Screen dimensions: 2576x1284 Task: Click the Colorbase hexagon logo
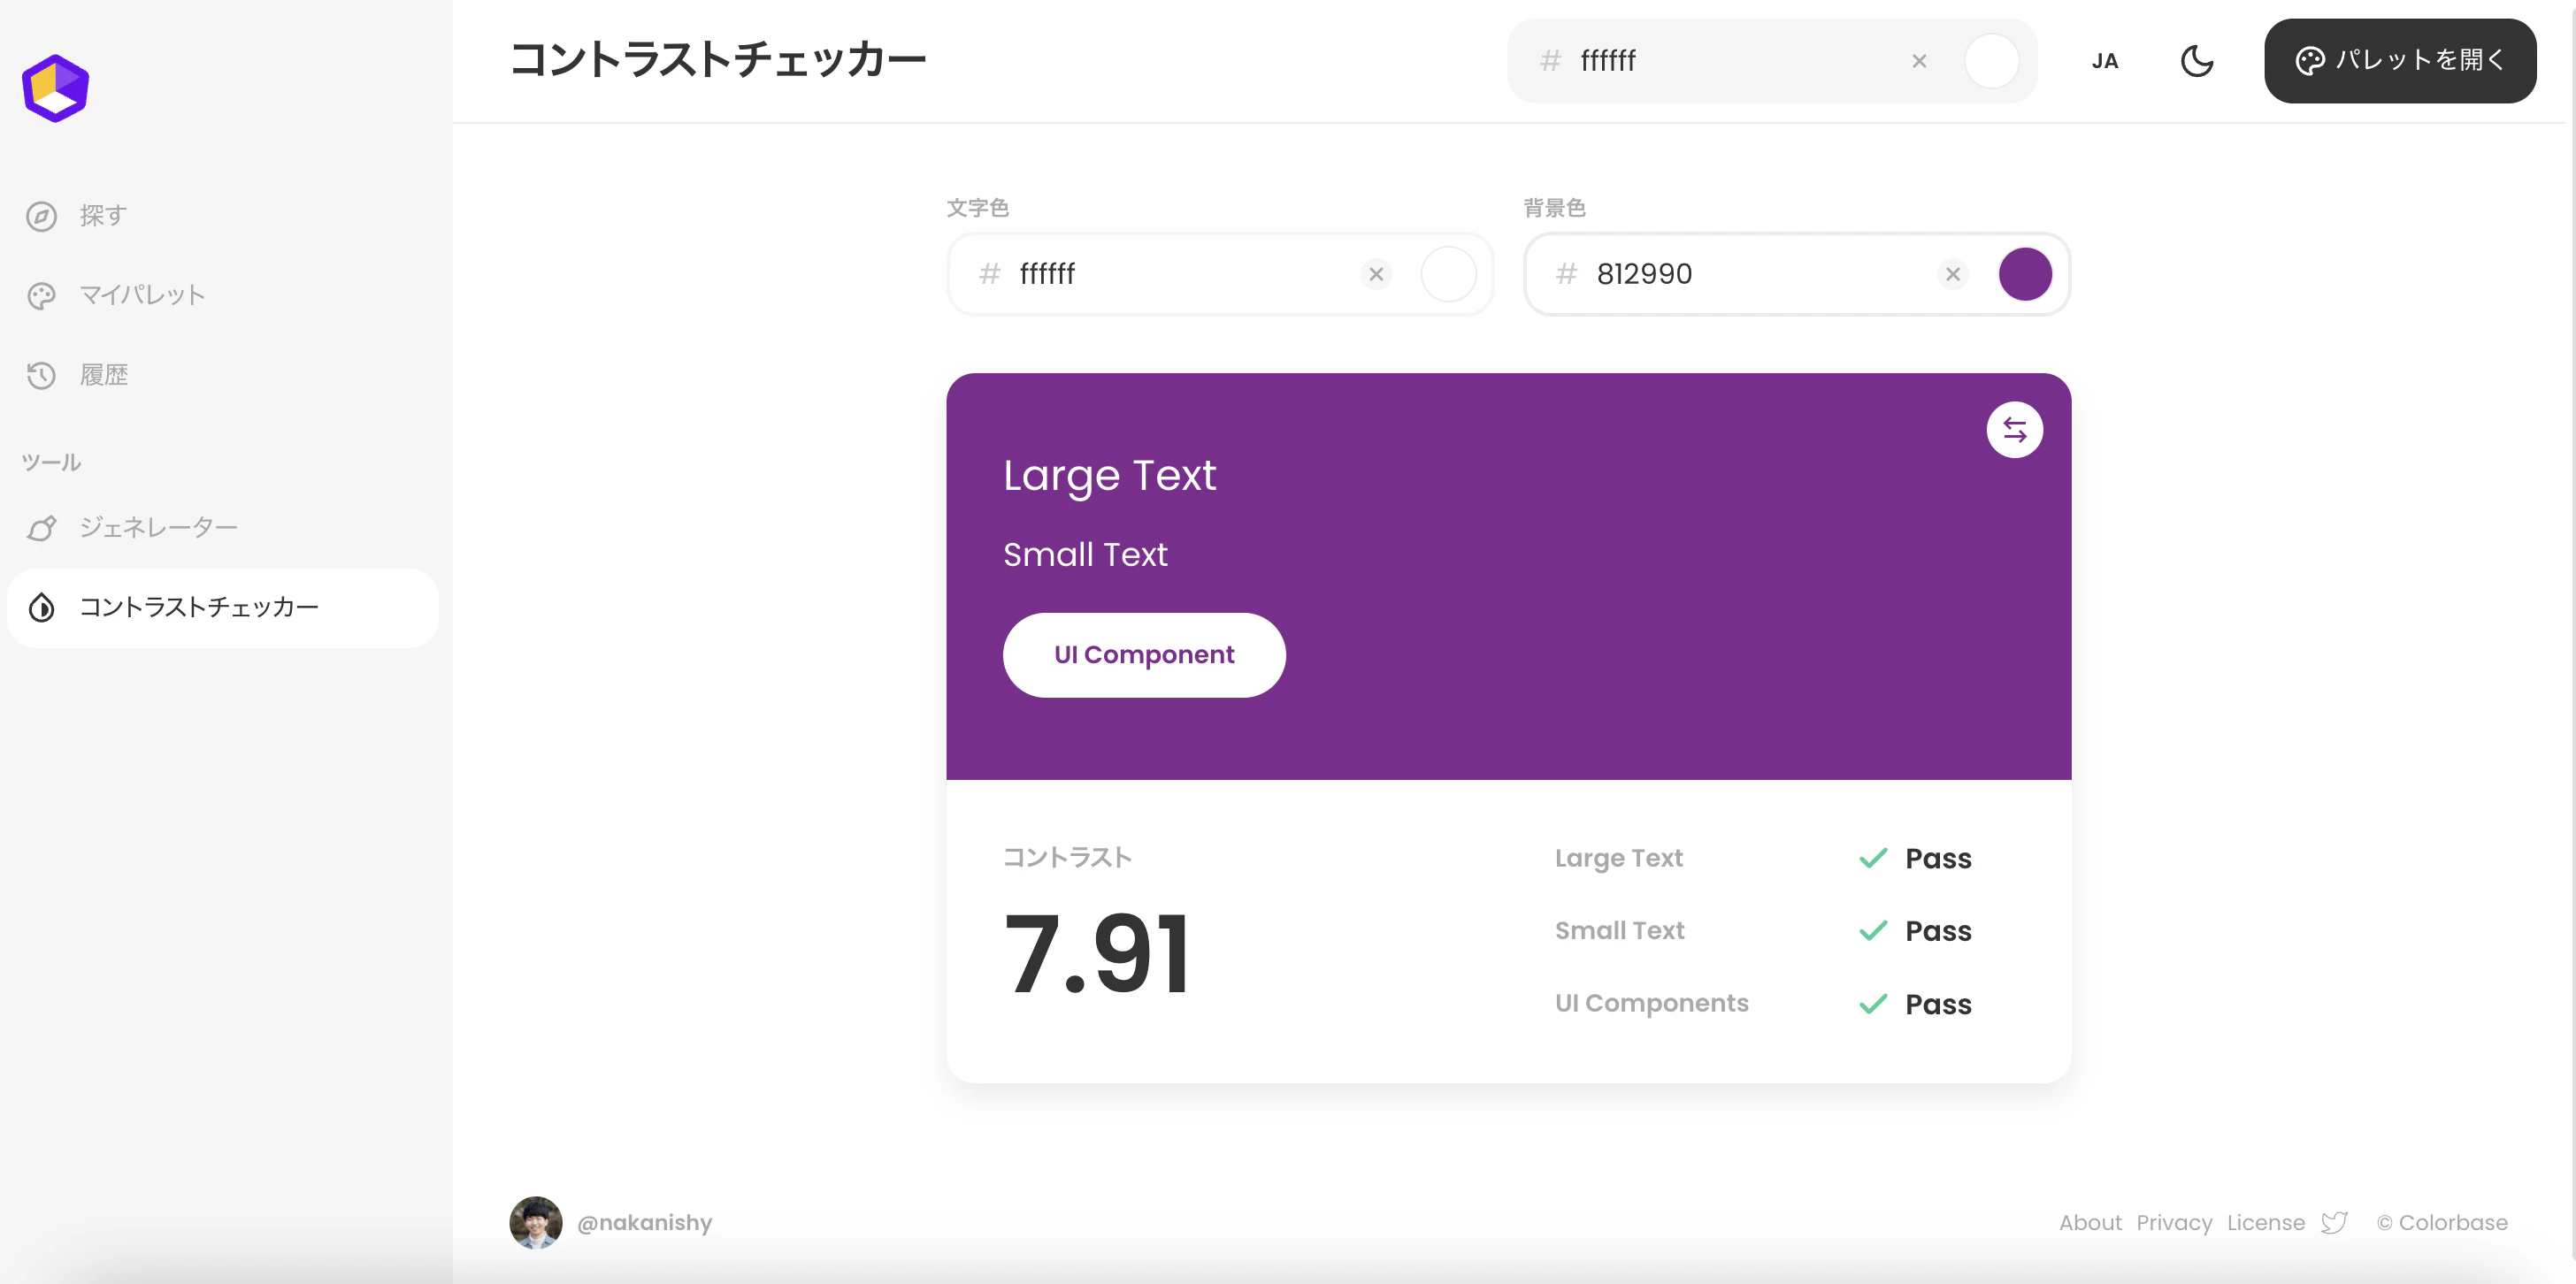pyautogui.click(x=56, y=88)
